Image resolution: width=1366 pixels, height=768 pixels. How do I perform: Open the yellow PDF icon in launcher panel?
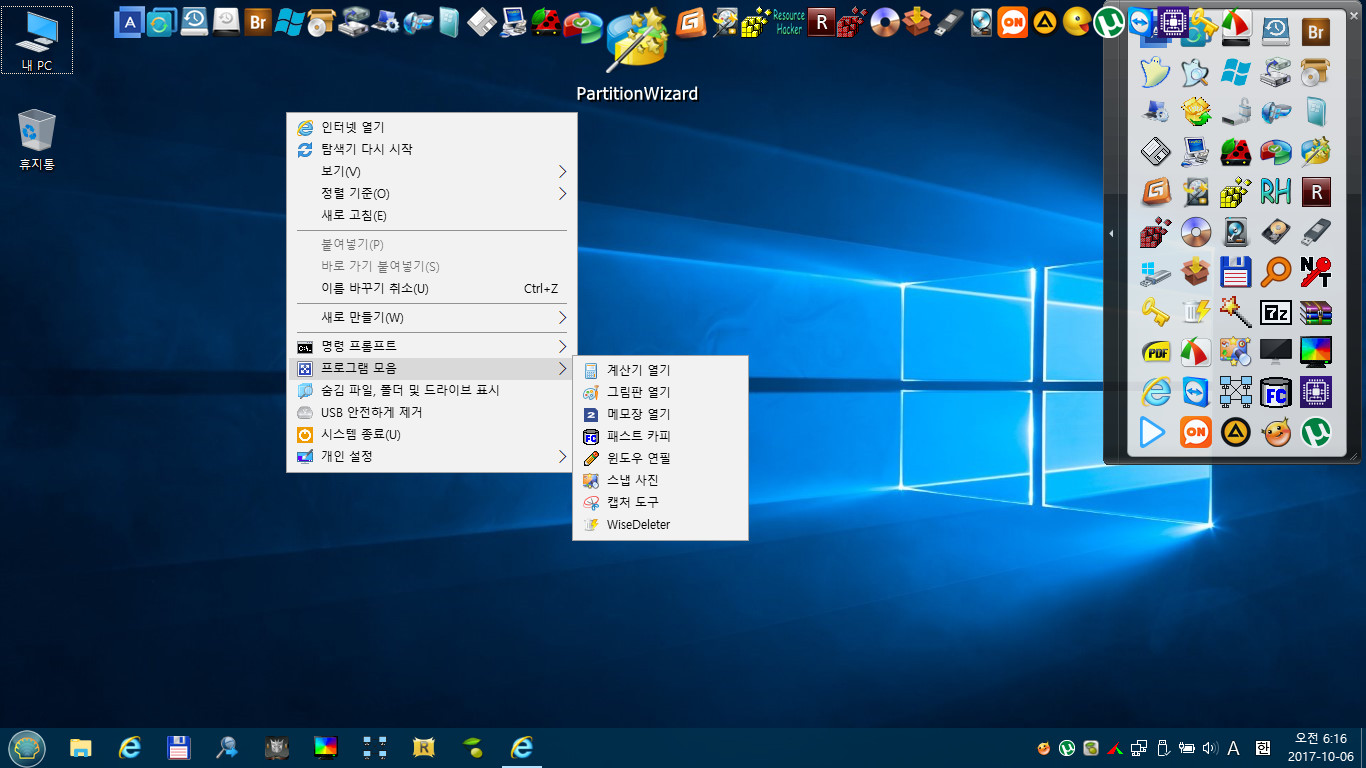(1156, 352)
